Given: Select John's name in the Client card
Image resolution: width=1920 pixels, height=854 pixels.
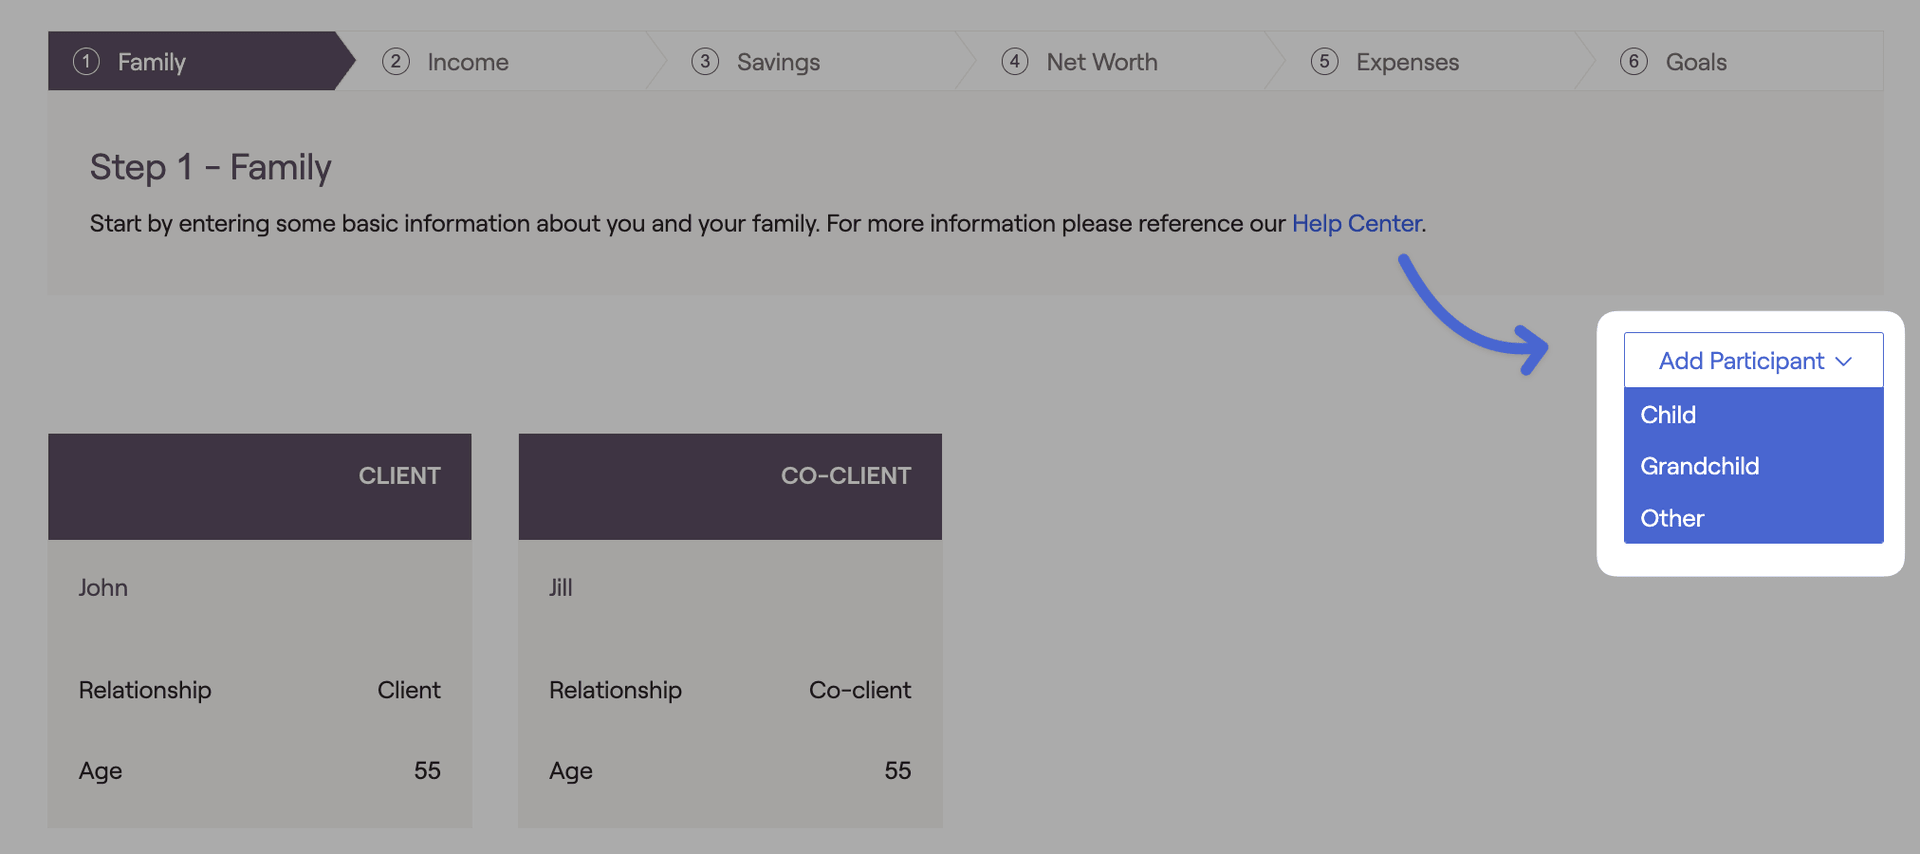Looking at the screenshot, I should pos(103,588).
